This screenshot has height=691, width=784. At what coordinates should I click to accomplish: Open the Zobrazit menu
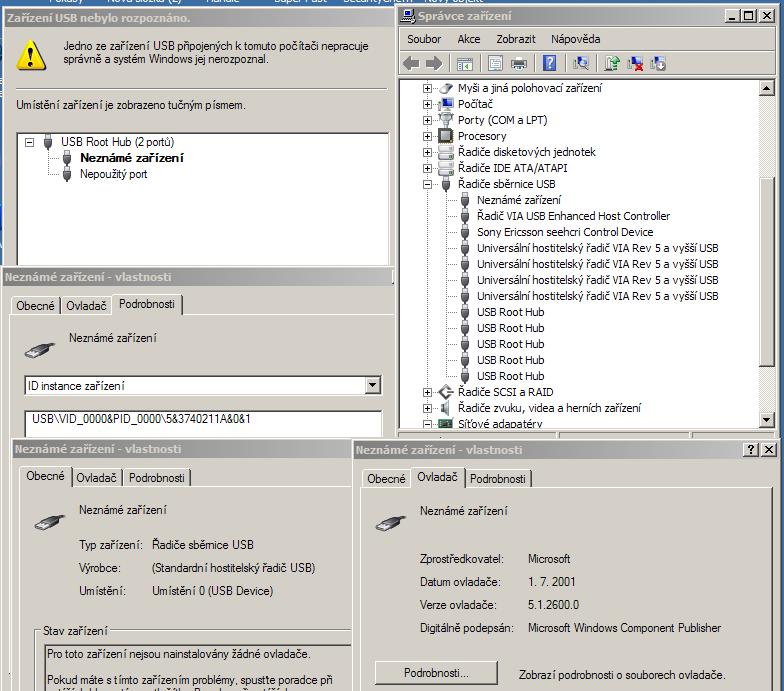516,39
